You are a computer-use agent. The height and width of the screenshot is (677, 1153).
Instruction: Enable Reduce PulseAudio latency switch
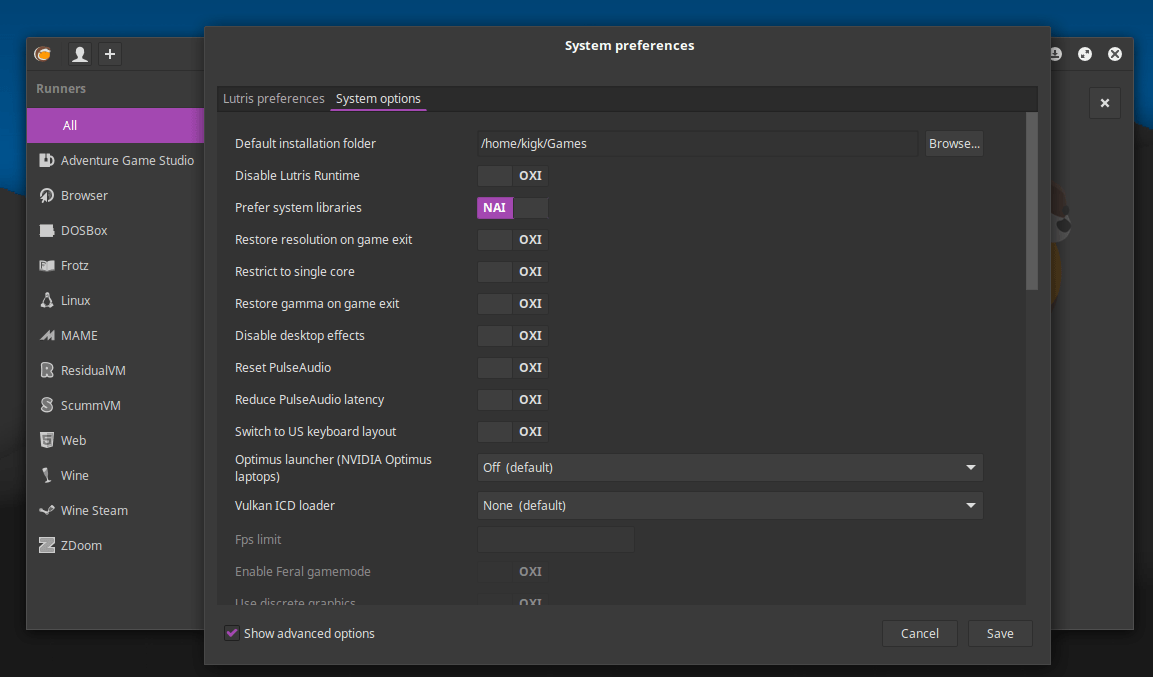tap(513, 399)
